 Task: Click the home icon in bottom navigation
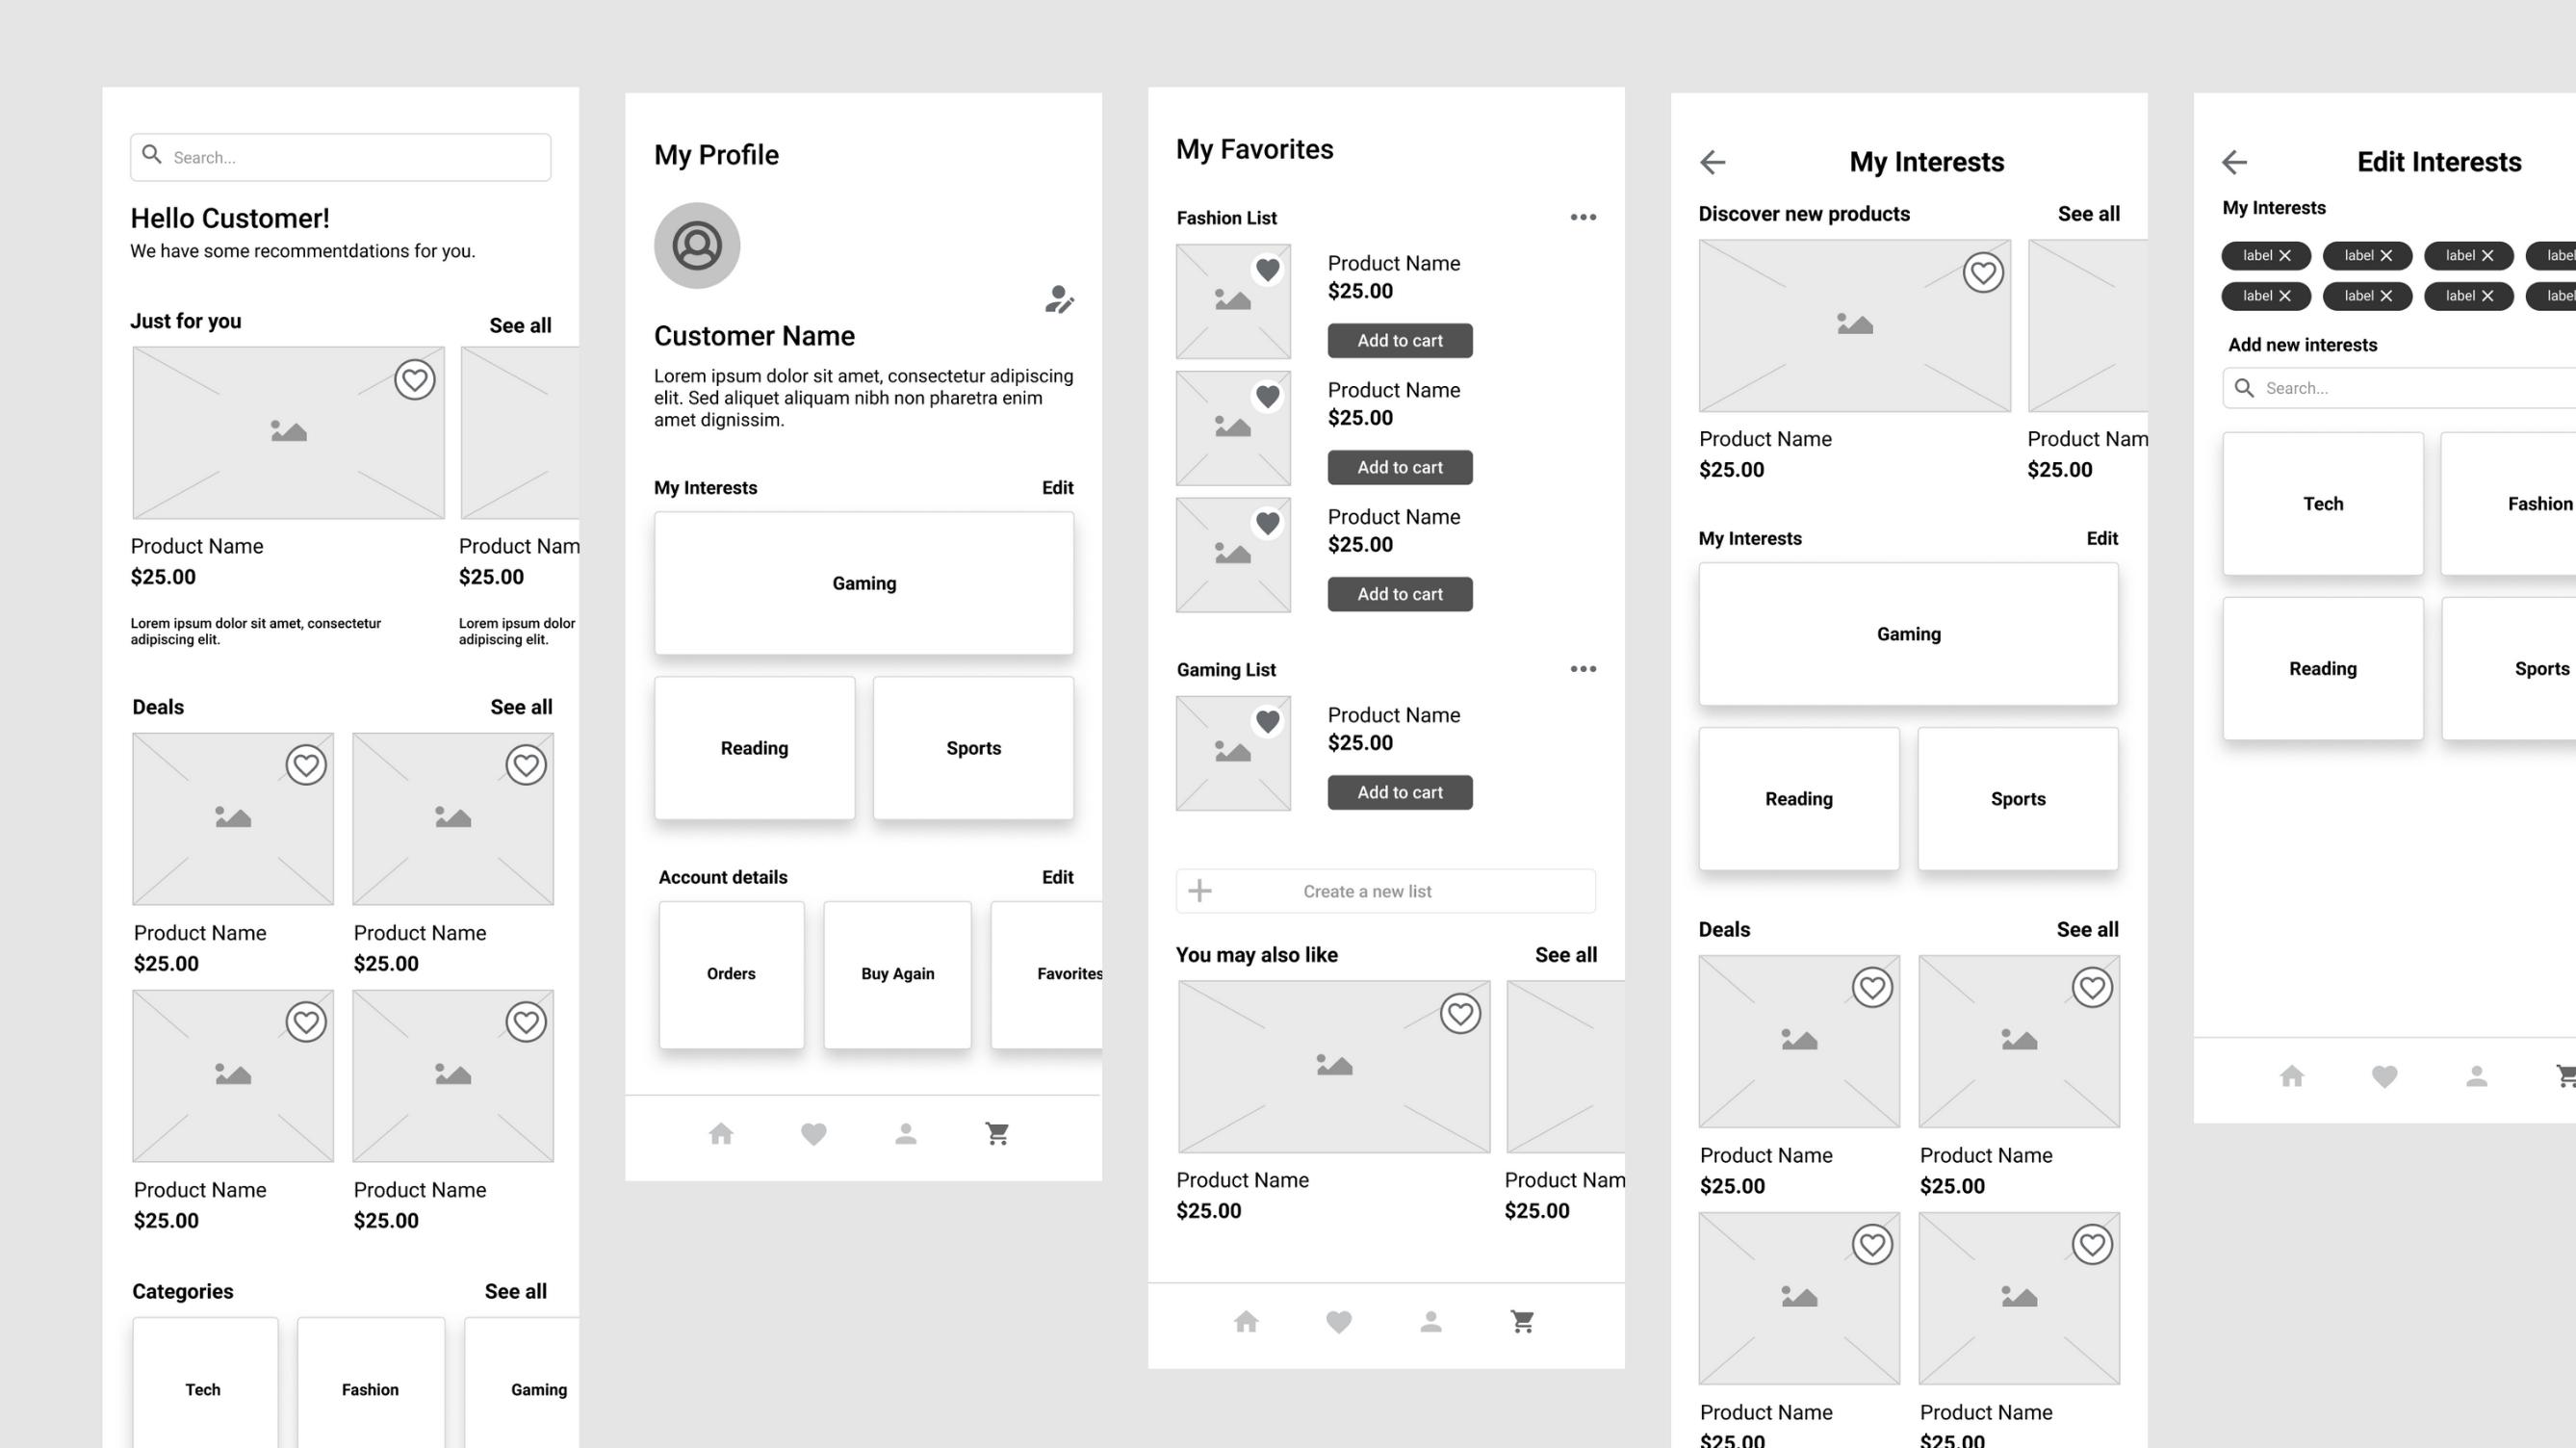722,1133
